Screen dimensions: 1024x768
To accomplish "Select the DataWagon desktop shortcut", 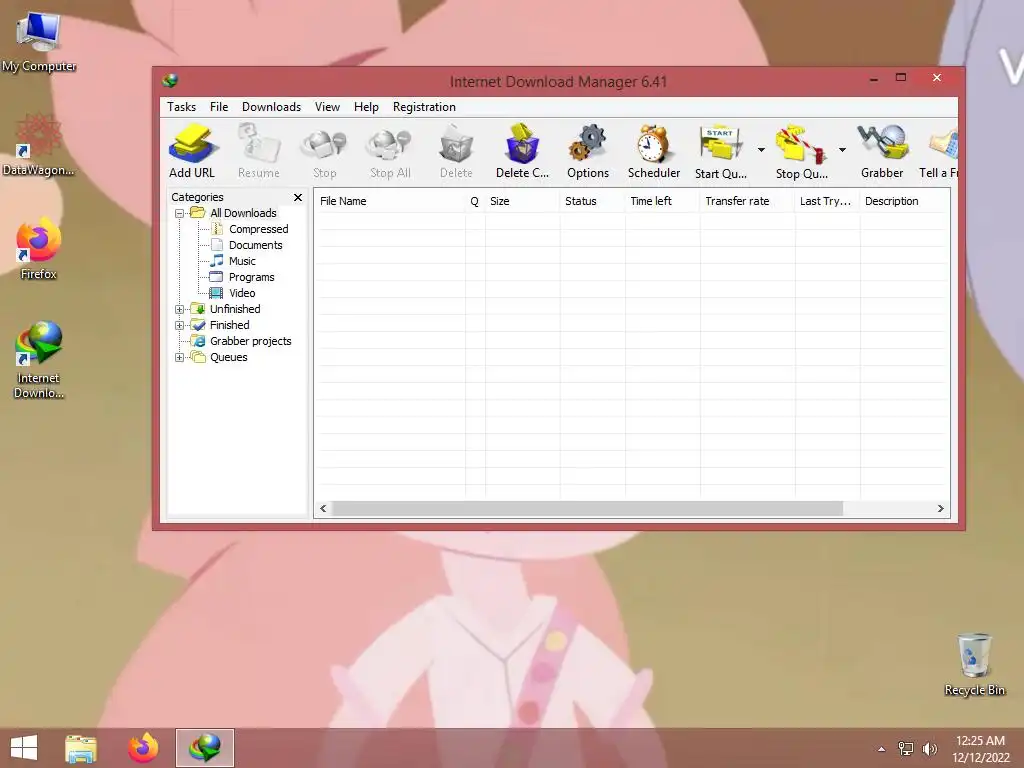I will click(x=38, y=145).
